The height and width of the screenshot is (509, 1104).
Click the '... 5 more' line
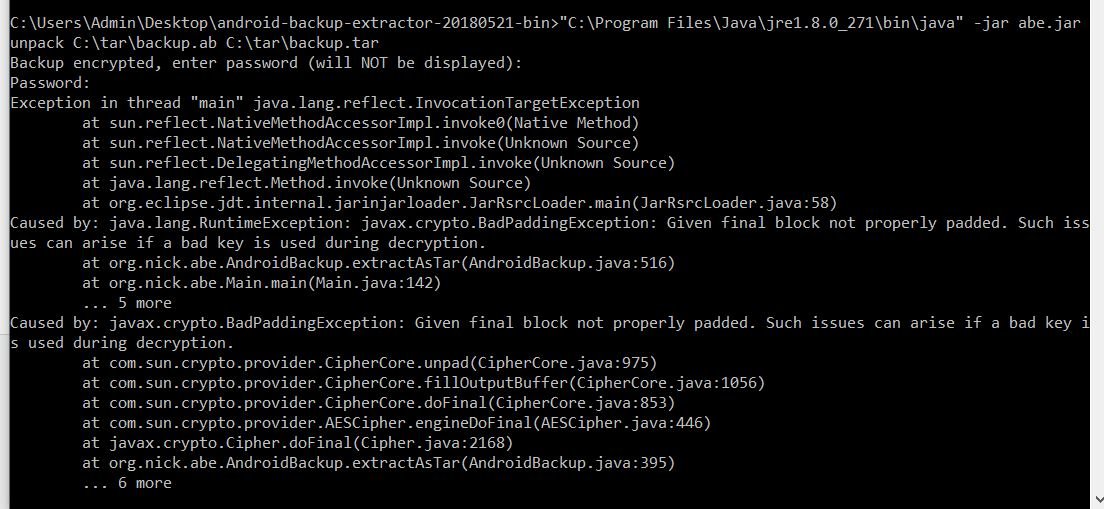(127, 303)
